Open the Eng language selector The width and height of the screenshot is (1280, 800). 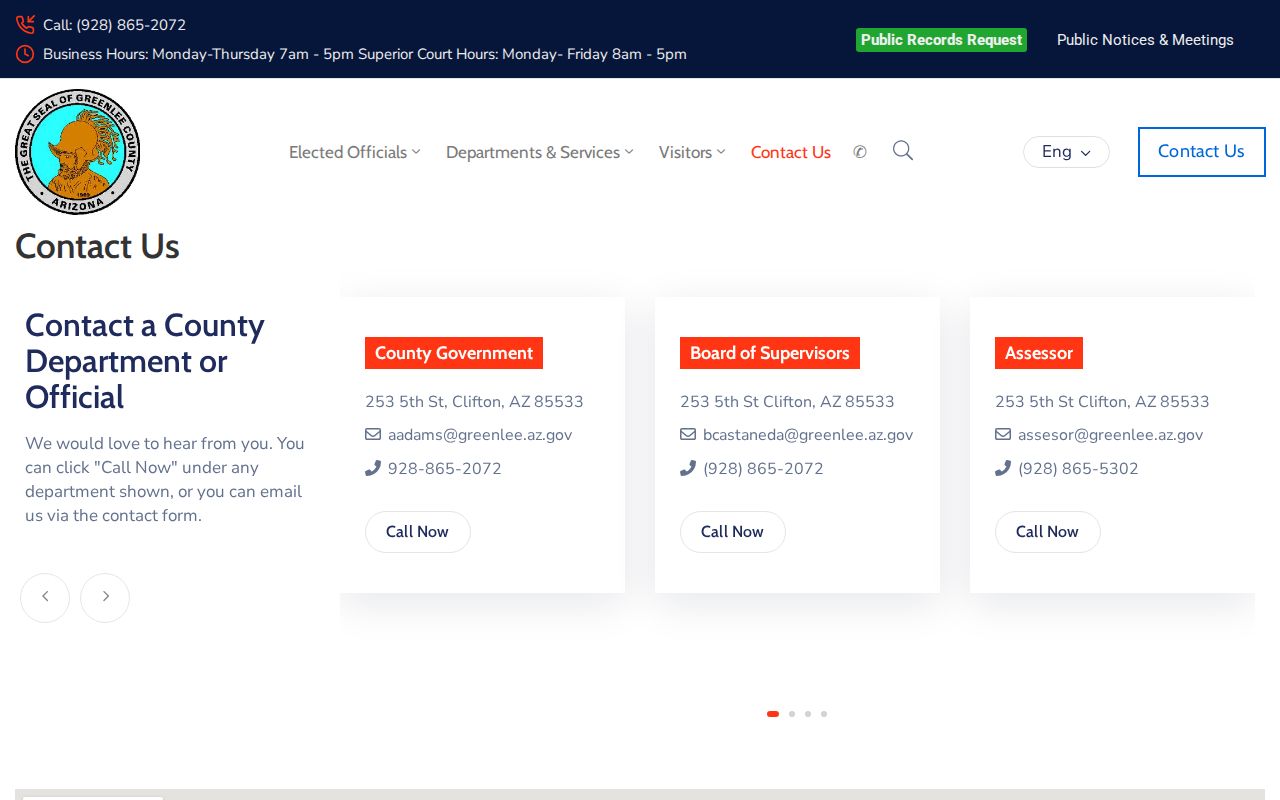point(1066,152)
